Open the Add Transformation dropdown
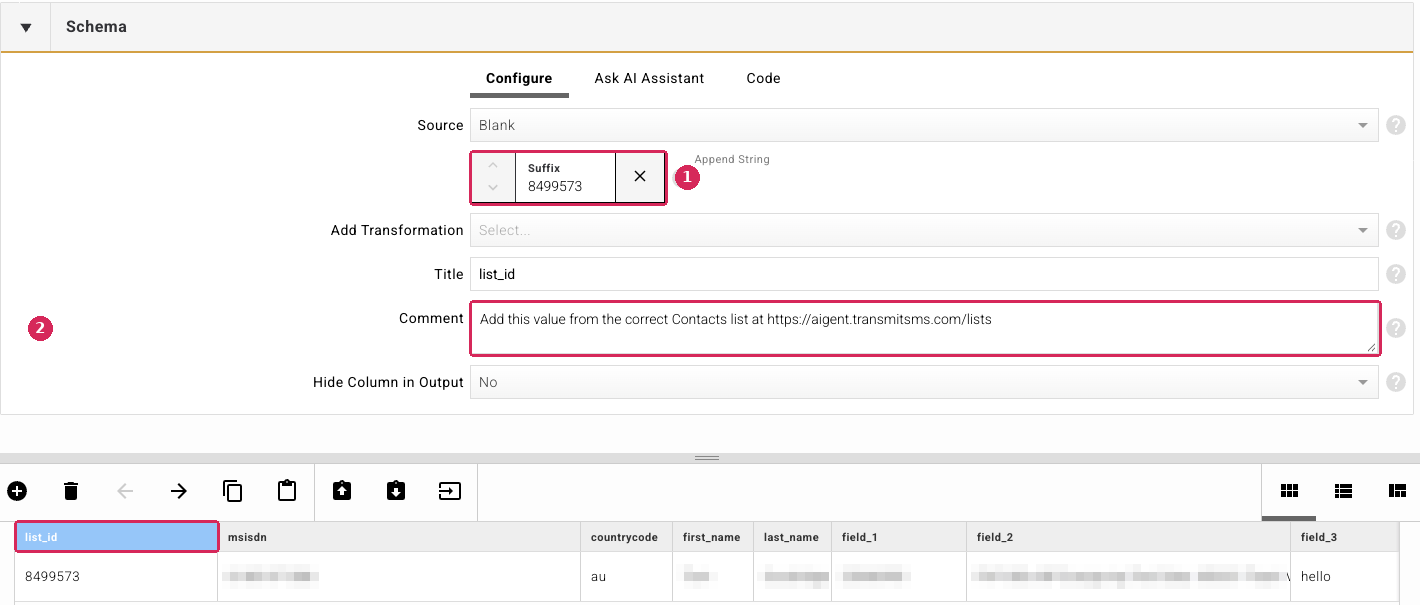1420x605 pixels. 924,230
